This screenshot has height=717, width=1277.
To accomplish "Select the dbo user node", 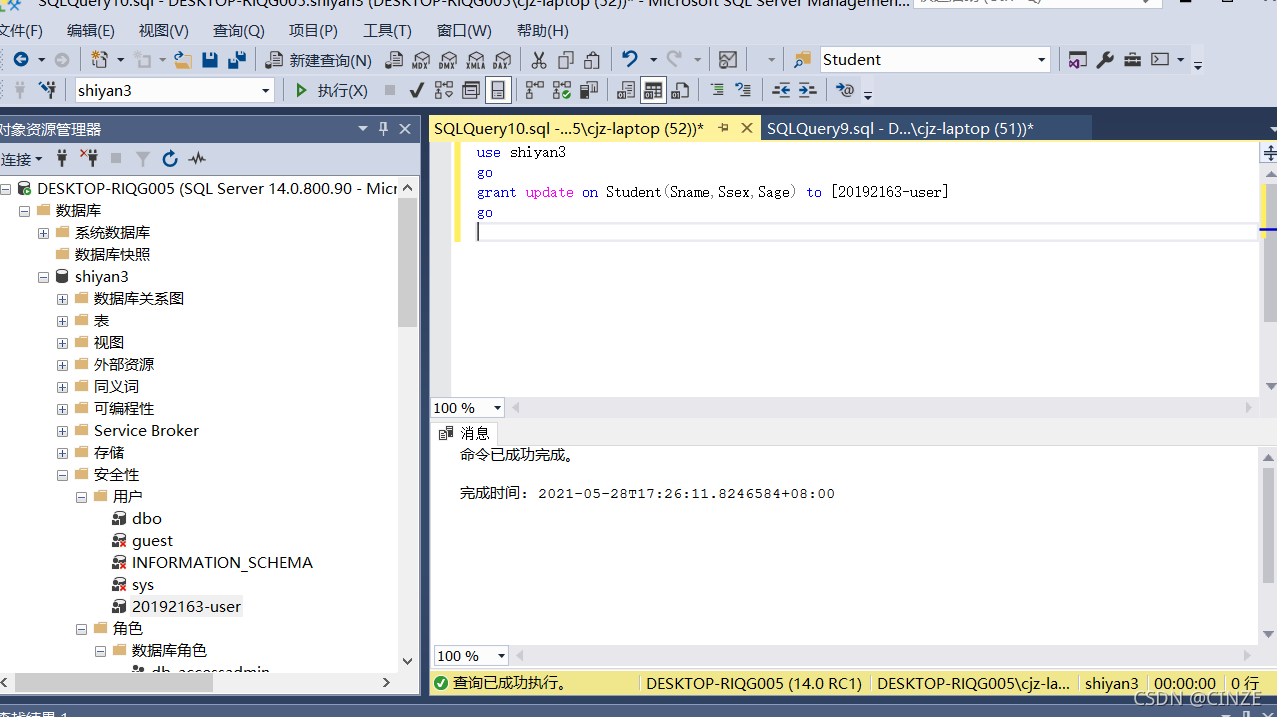I will 146,519.
